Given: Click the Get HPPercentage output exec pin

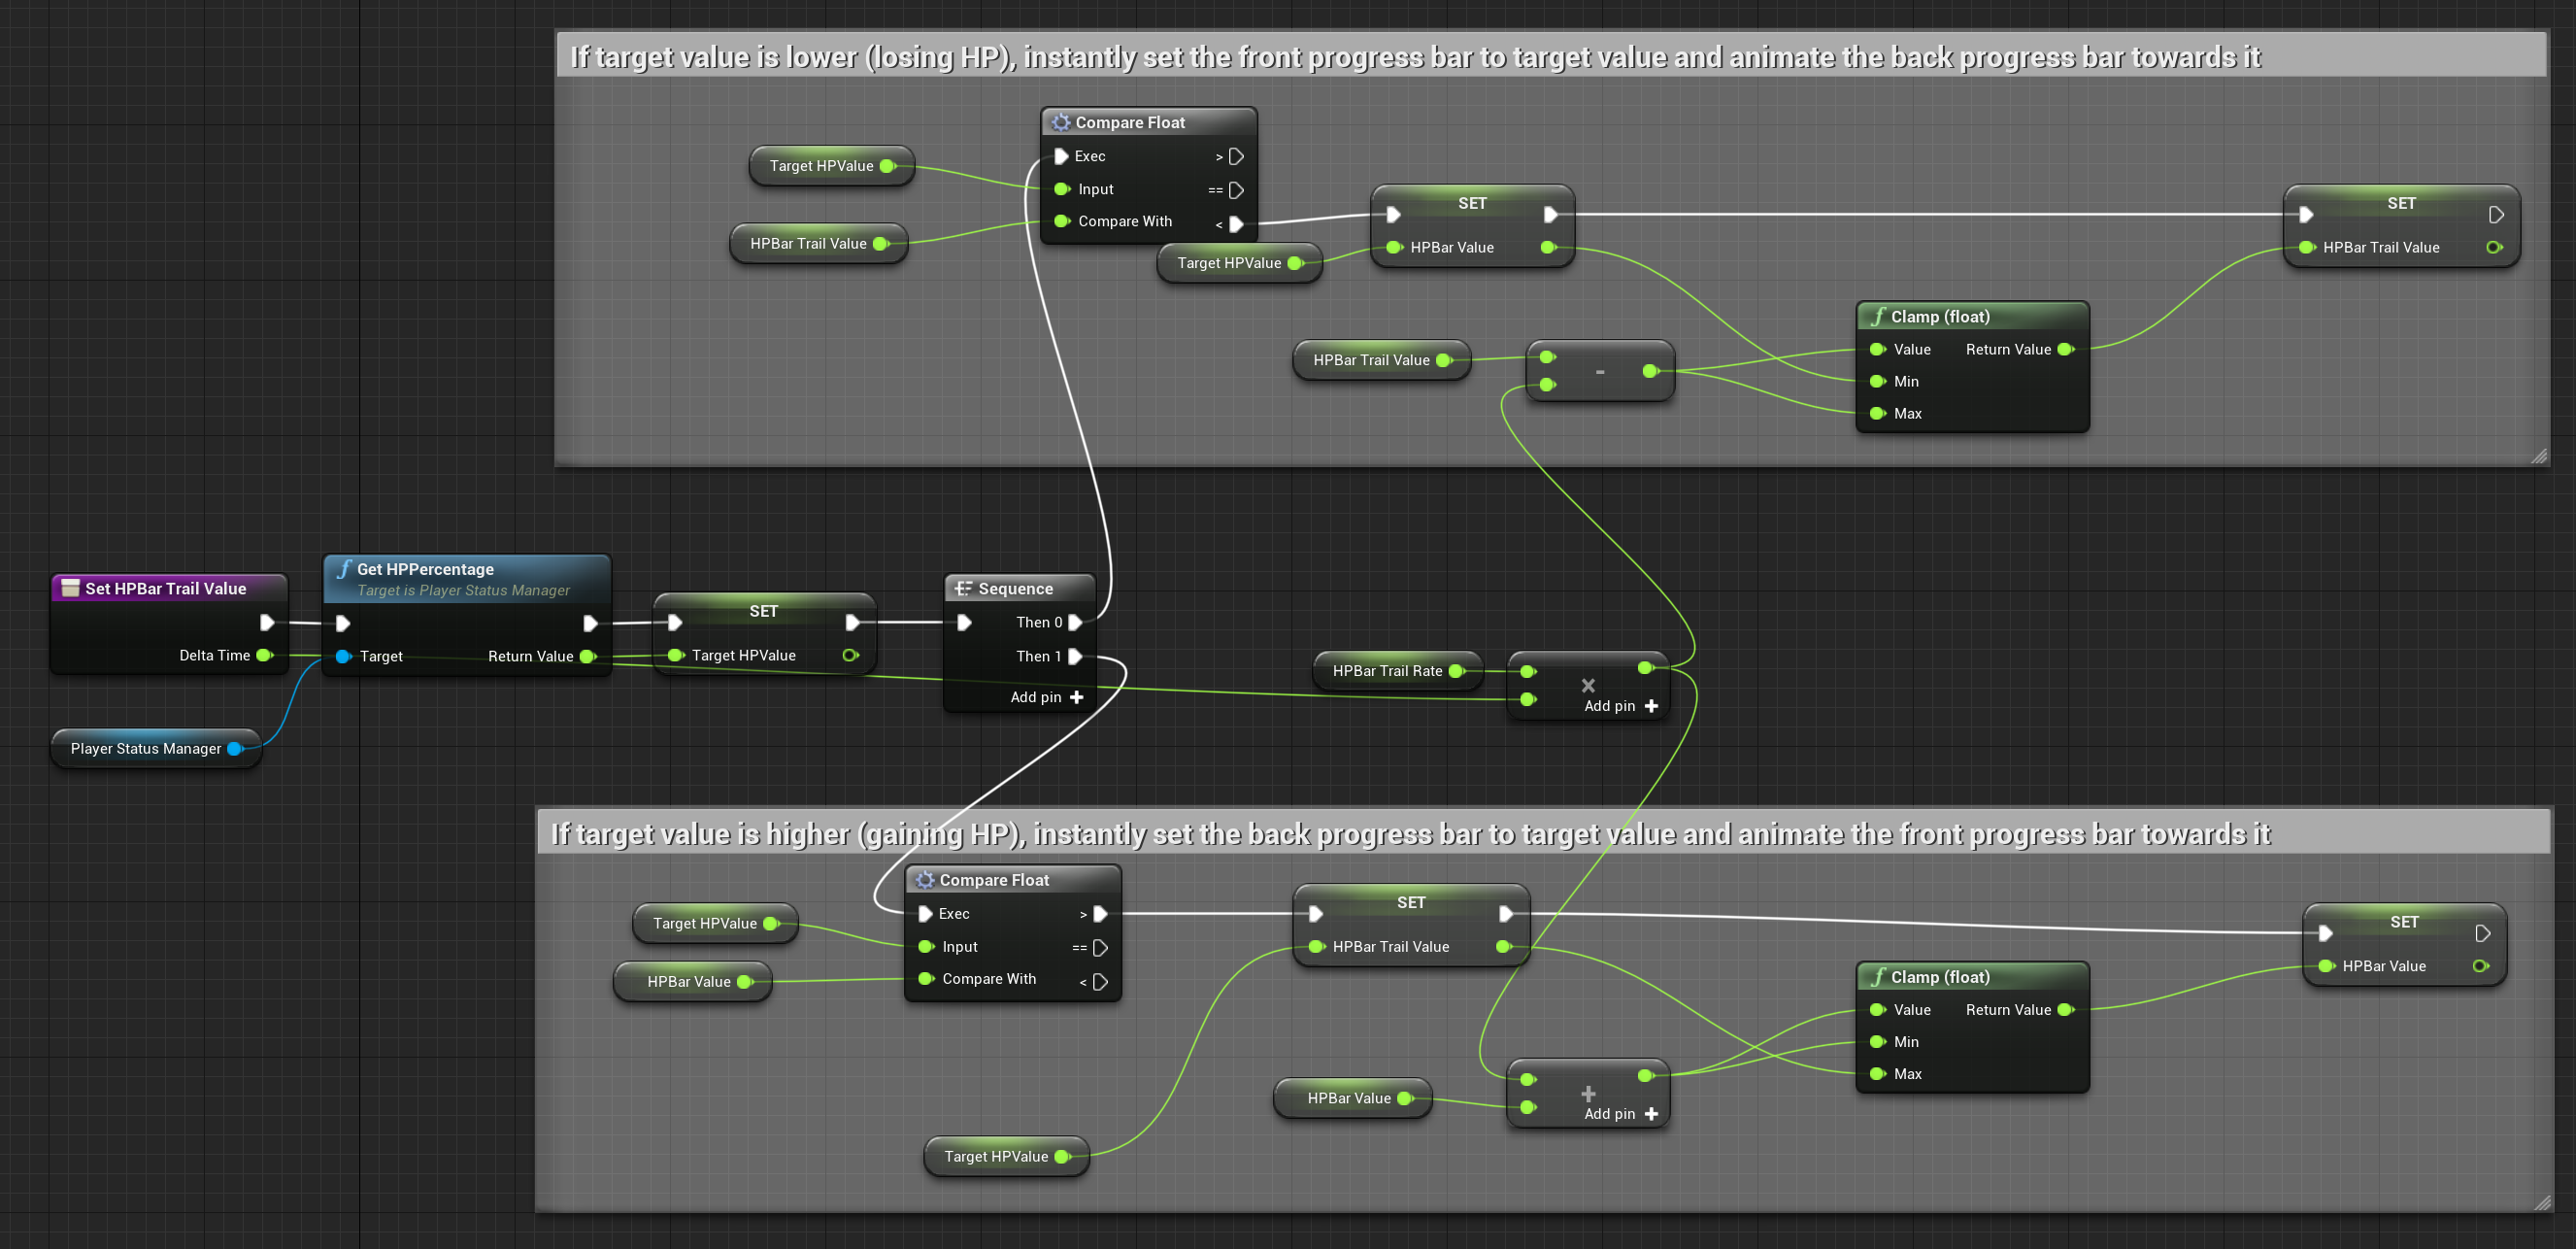Looking at the screenshot, I should tap(590, 623).
